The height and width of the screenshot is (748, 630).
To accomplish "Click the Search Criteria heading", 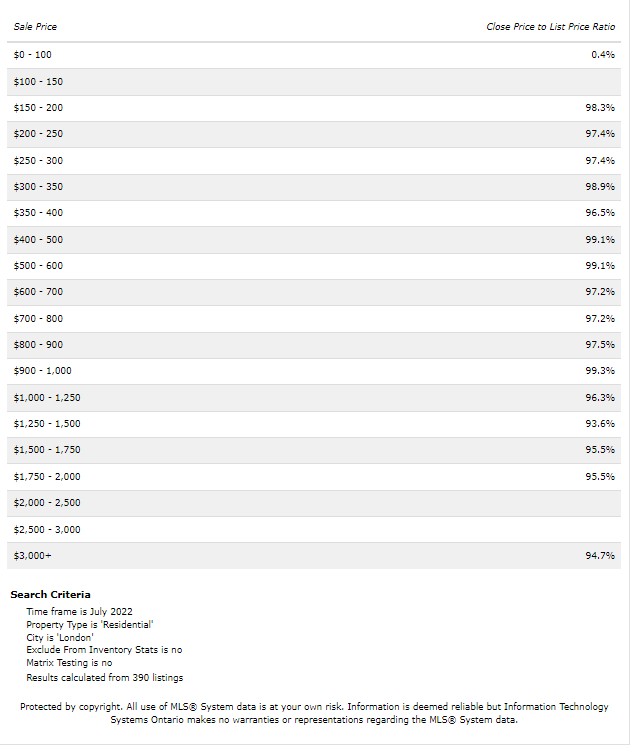I will pos(50,595).
